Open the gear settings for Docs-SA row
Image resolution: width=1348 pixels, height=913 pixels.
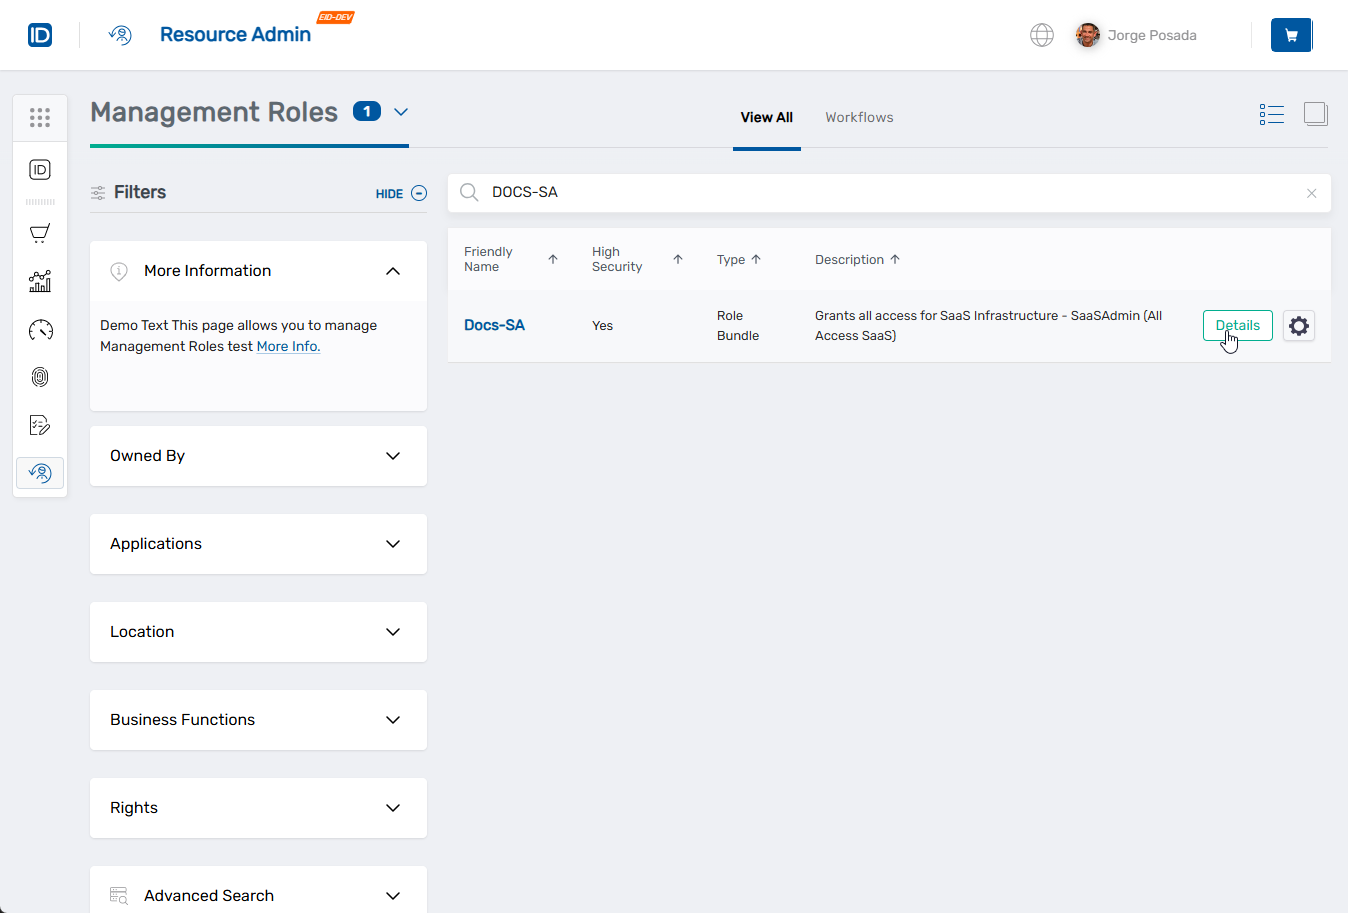[x=1298, y=325]
